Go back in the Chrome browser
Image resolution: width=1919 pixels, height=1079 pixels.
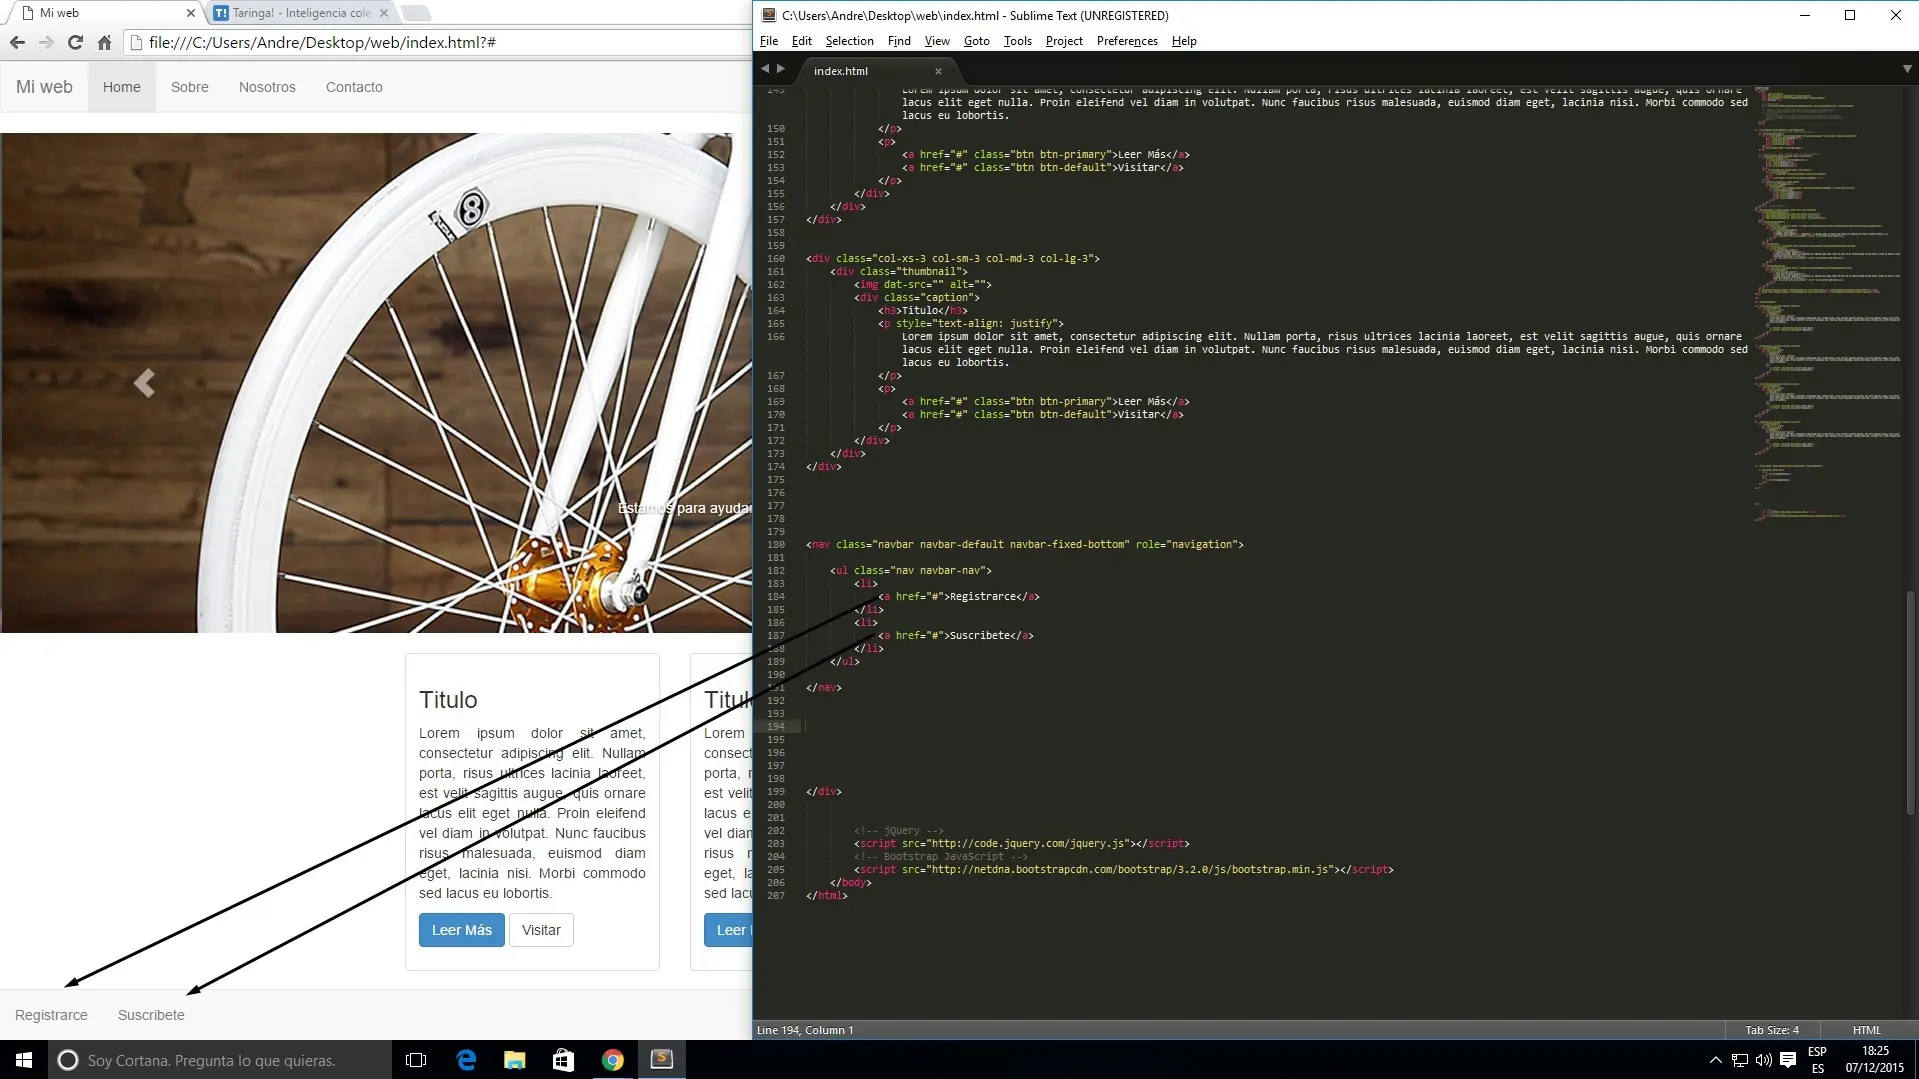pyautogui.click(x=17, y=42)
